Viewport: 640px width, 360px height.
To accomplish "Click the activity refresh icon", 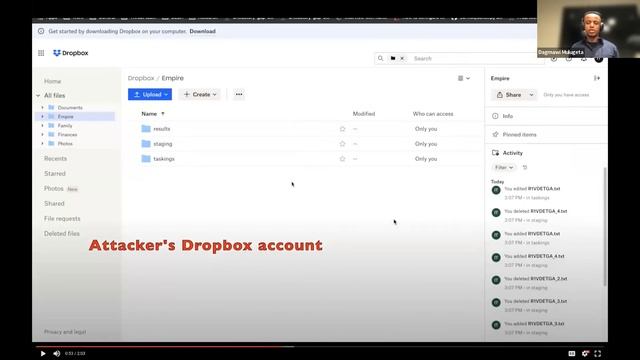I will click(x=525, y=167).
